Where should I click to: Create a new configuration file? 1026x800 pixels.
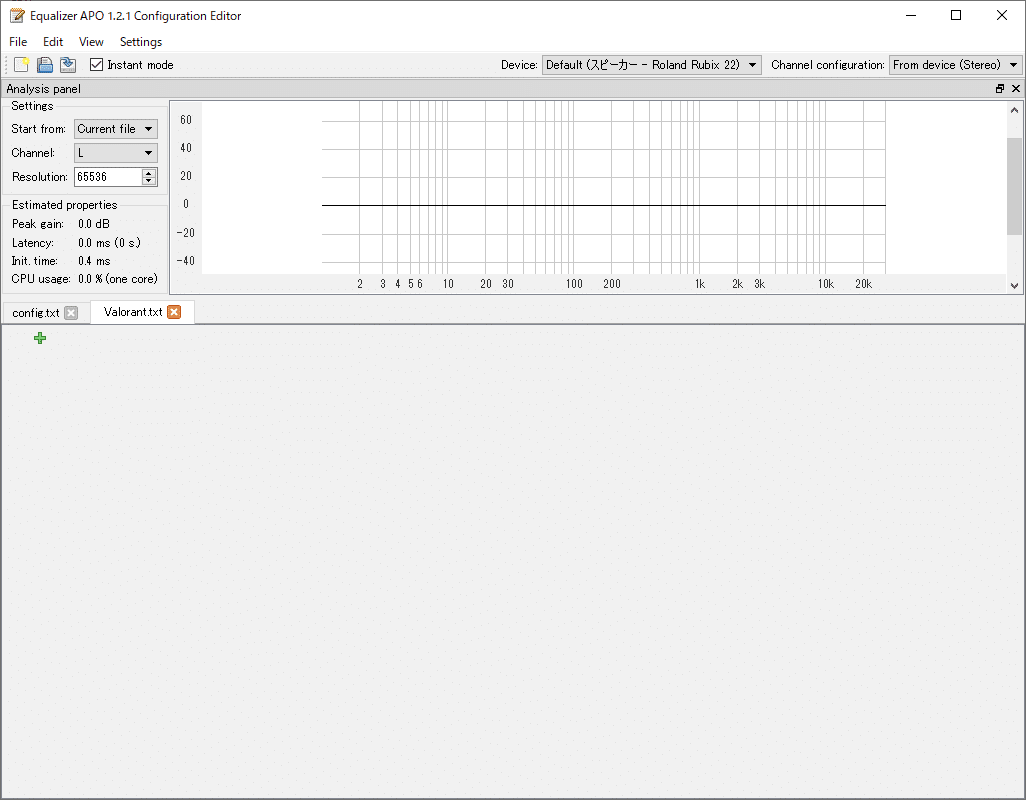(x=22, y=65)
